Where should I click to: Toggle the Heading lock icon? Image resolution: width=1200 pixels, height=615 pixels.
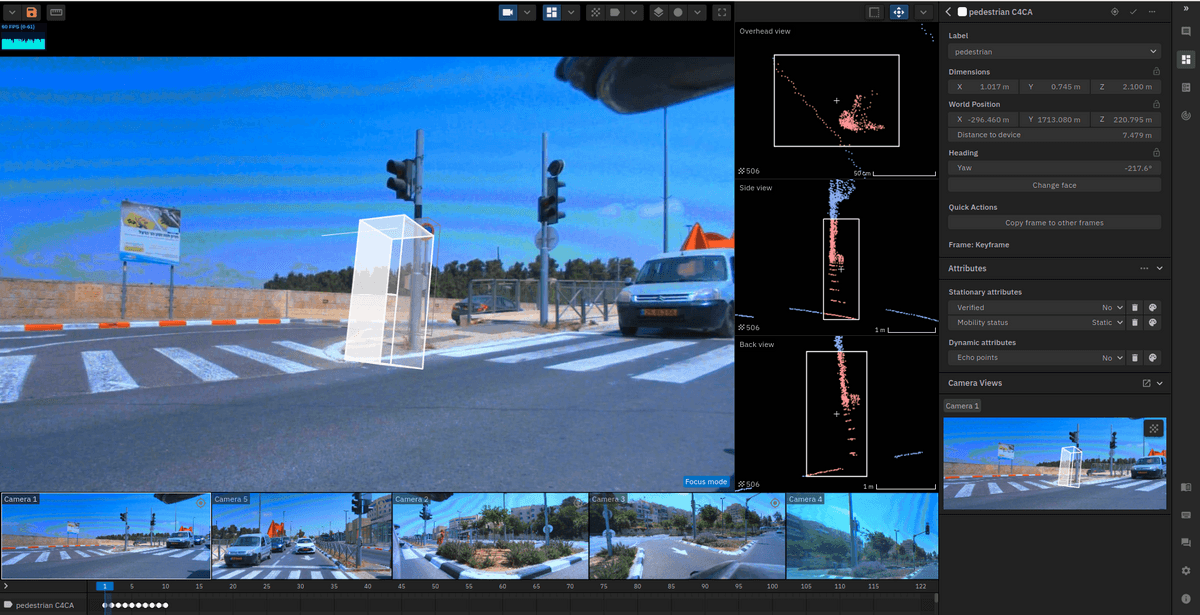pyautogui.click(x=1156, y=153)
